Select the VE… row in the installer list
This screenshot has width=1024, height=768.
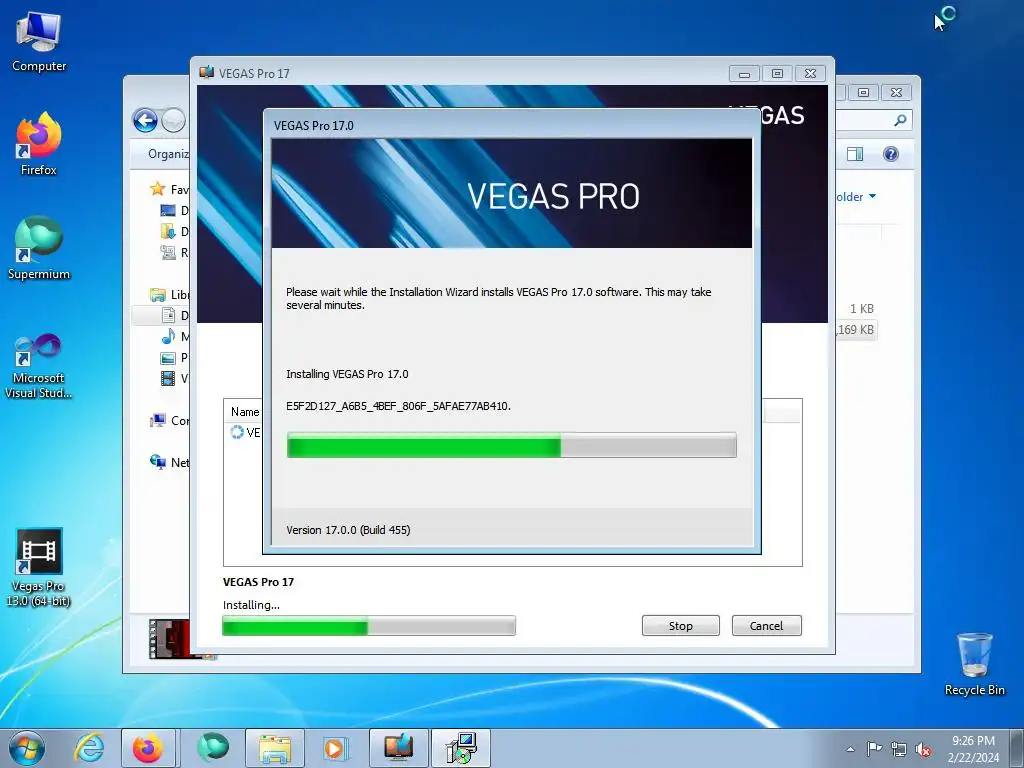(245, 432)
